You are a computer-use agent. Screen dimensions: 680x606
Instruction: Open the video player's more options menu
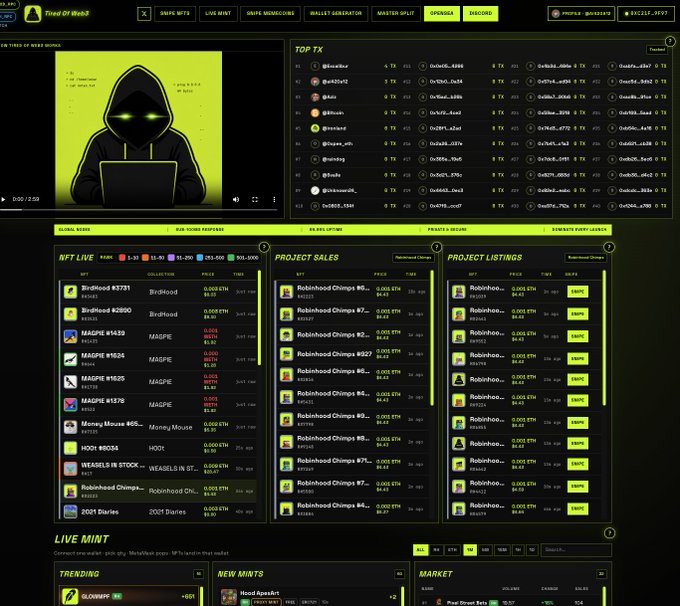[x=274, y=200]
